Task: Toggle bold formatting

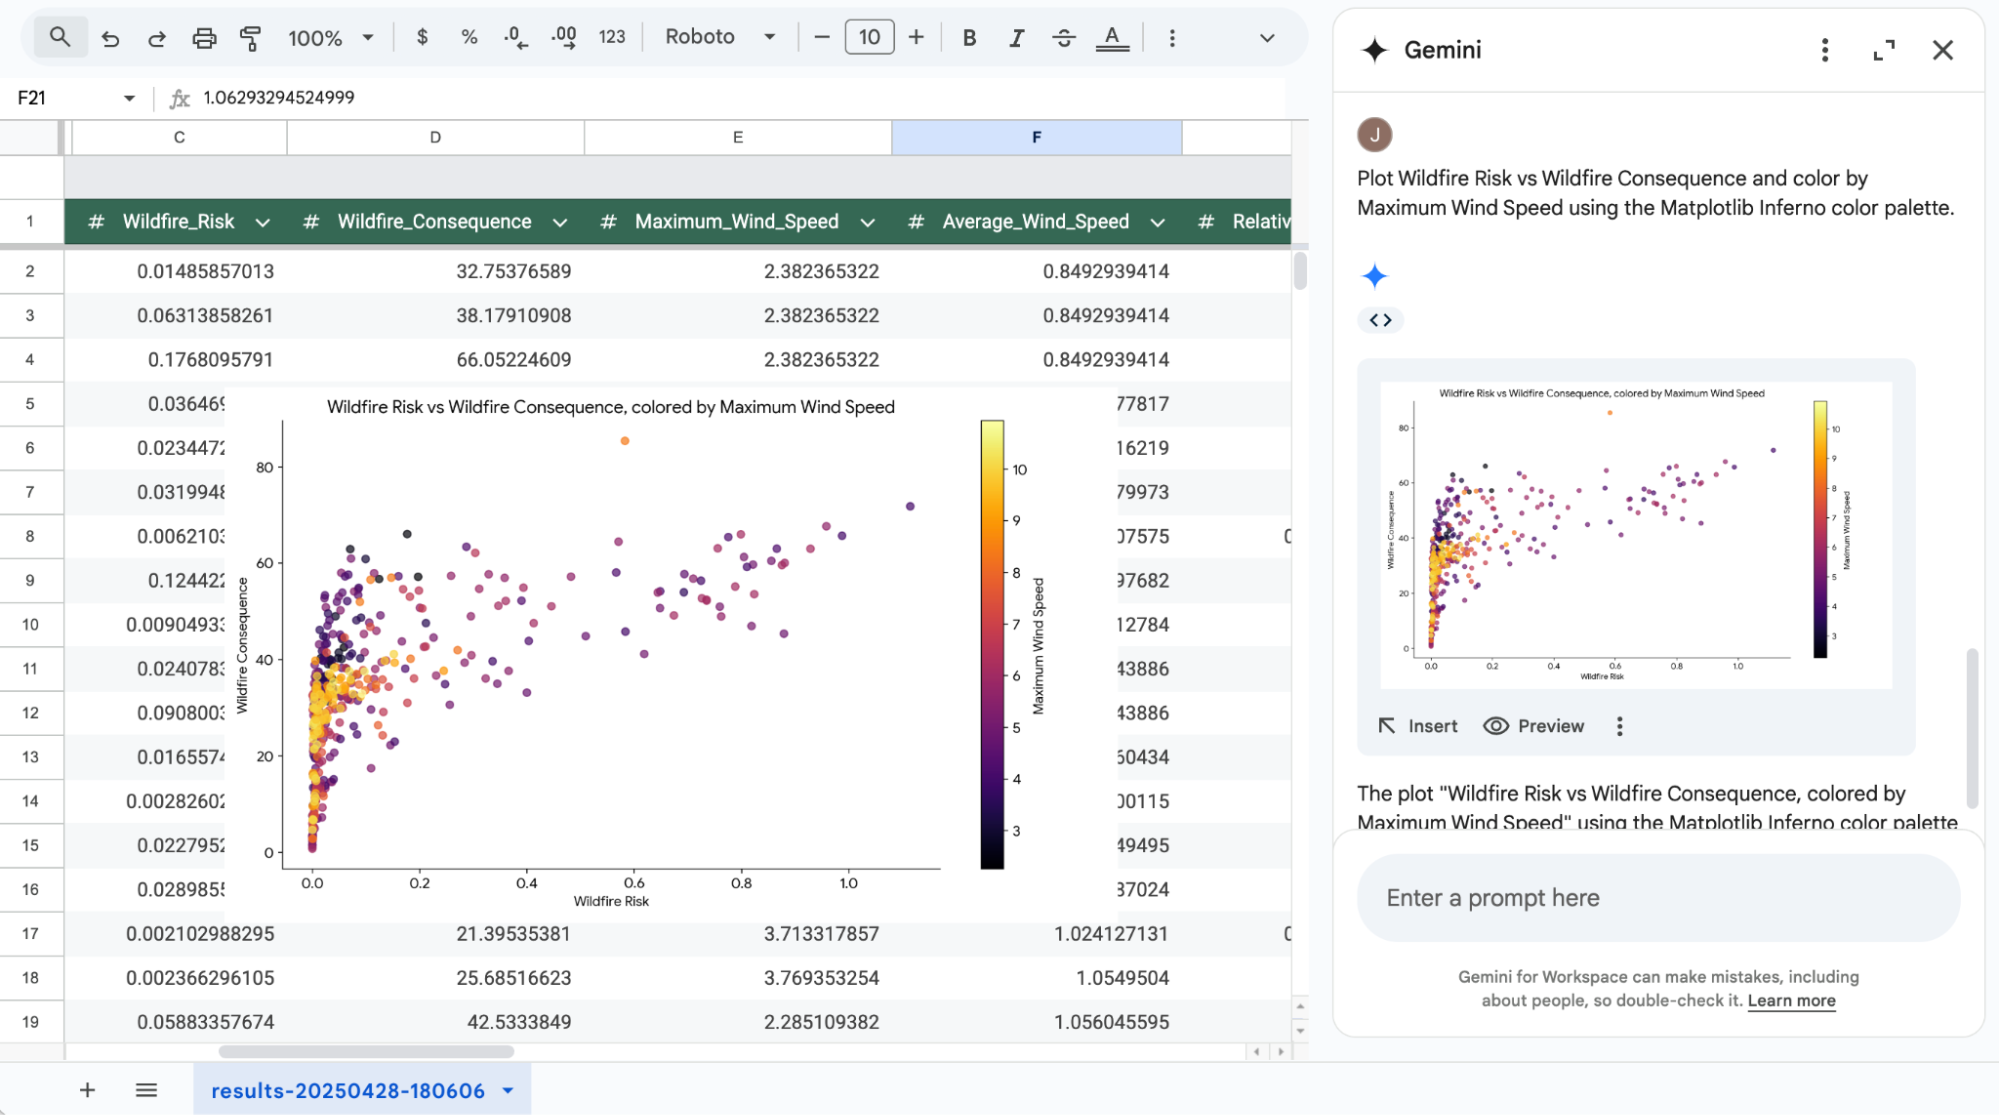Action: pos(969,37)
